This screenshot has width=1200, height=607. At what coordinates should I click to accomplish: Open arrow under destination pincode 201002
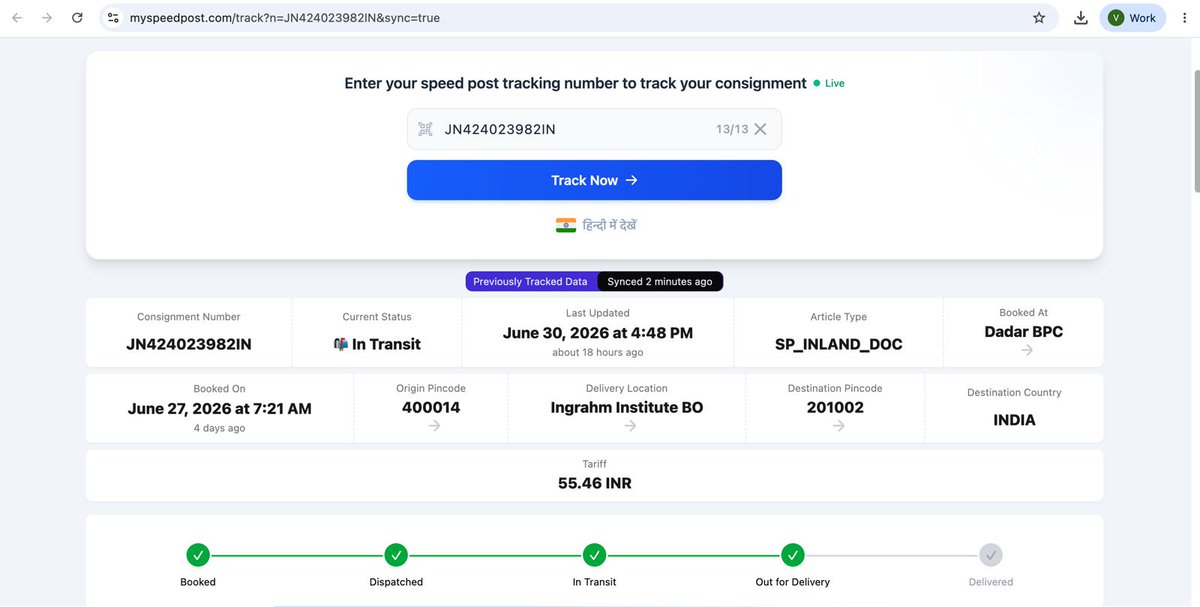tap(838, 425)
